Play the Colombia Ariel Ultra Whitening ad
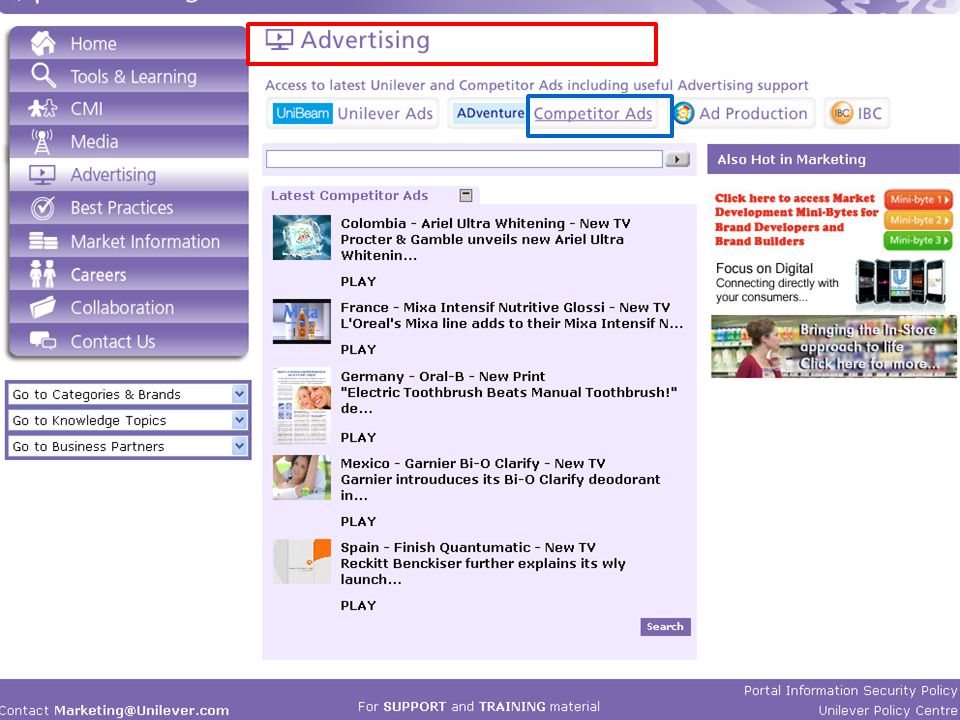The height and width of the screenshot is (720, 960). (x=358, y=282)
